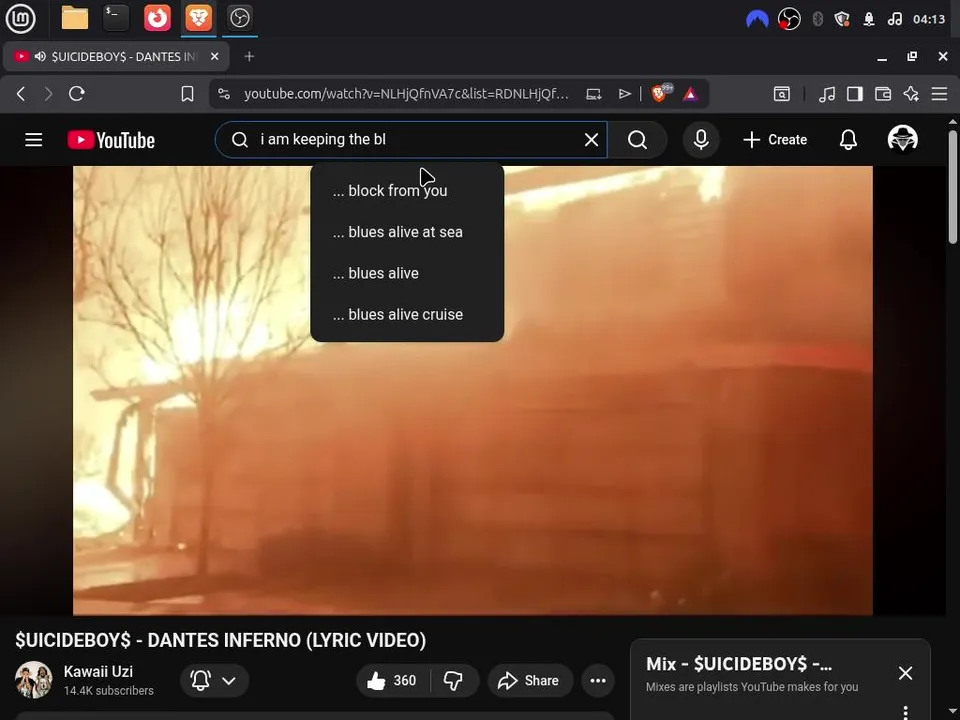Open a new browser tab
Viewport: 960px width, 720px height.
coord(249,56)
